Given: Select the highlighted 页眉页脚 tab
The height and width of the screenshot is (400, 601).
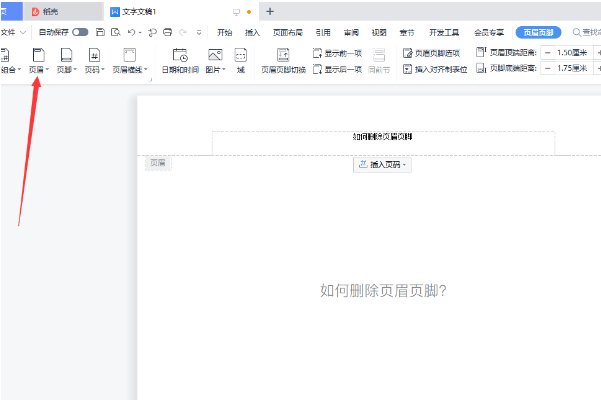Looking at the screenshot, I should tap(538, 33).
